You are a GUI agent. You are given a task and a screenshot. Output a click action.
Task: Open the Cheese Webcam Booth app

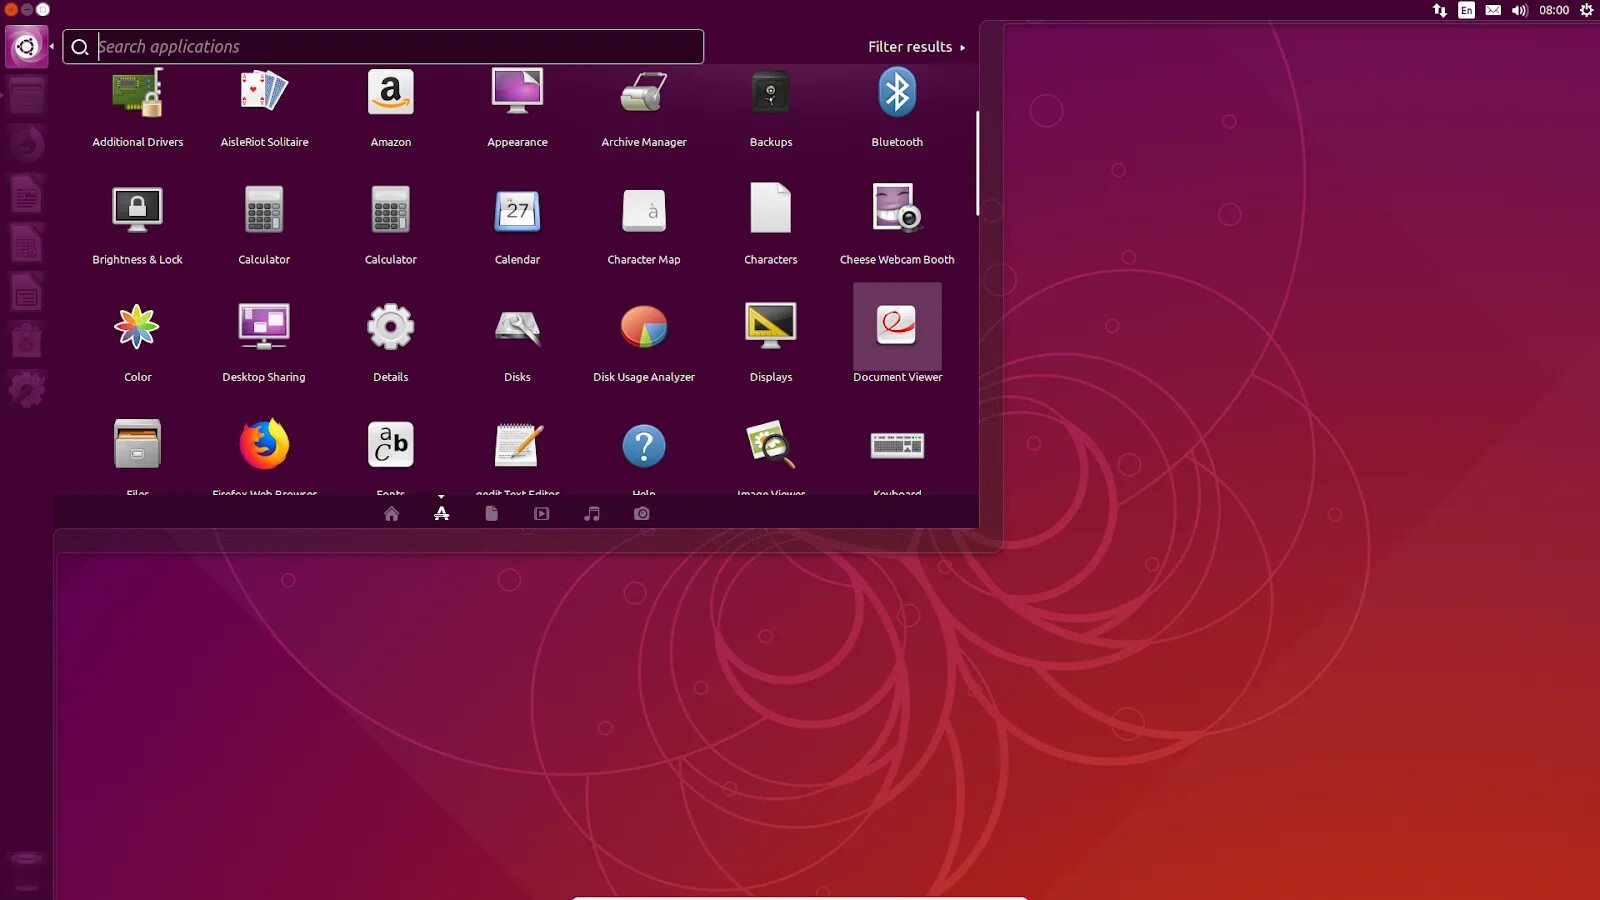coord(897,210)
